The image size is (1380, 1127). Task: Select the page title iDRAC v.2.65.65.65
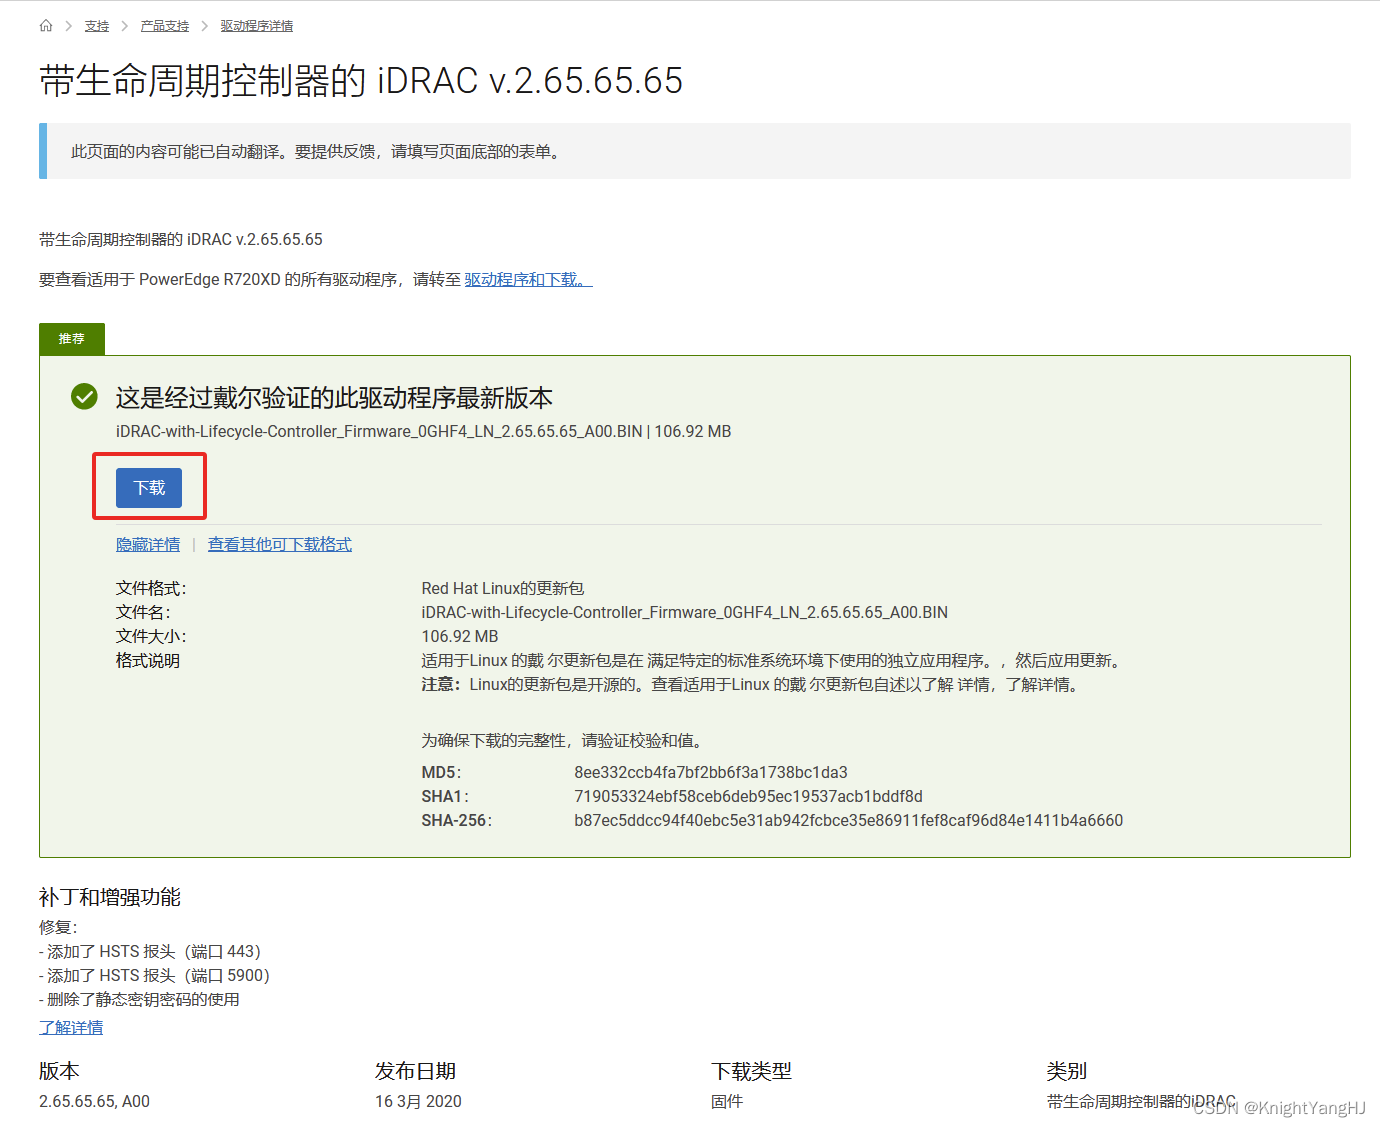click(361, 81)
